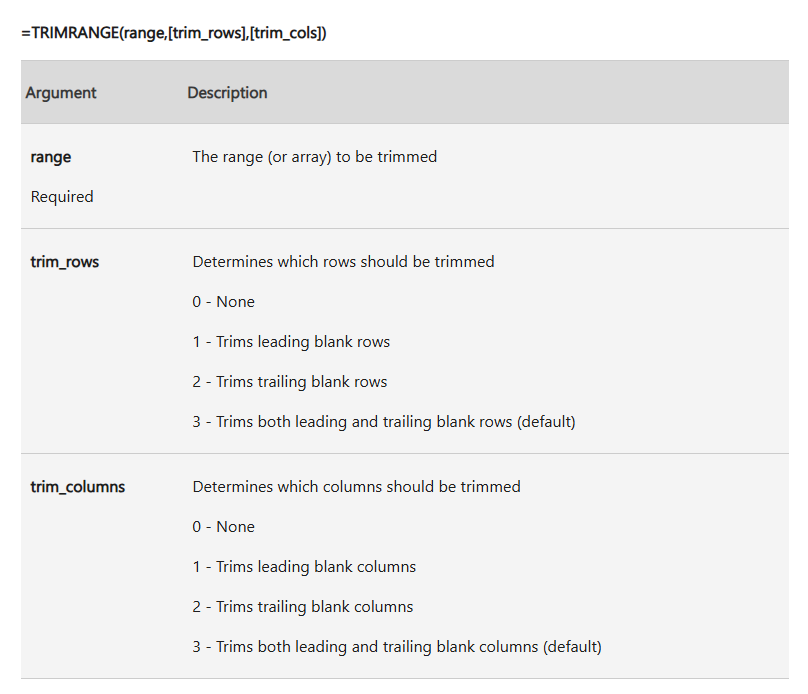Click the Description column header
Screen dimensions: 808x694
point(227,93)
